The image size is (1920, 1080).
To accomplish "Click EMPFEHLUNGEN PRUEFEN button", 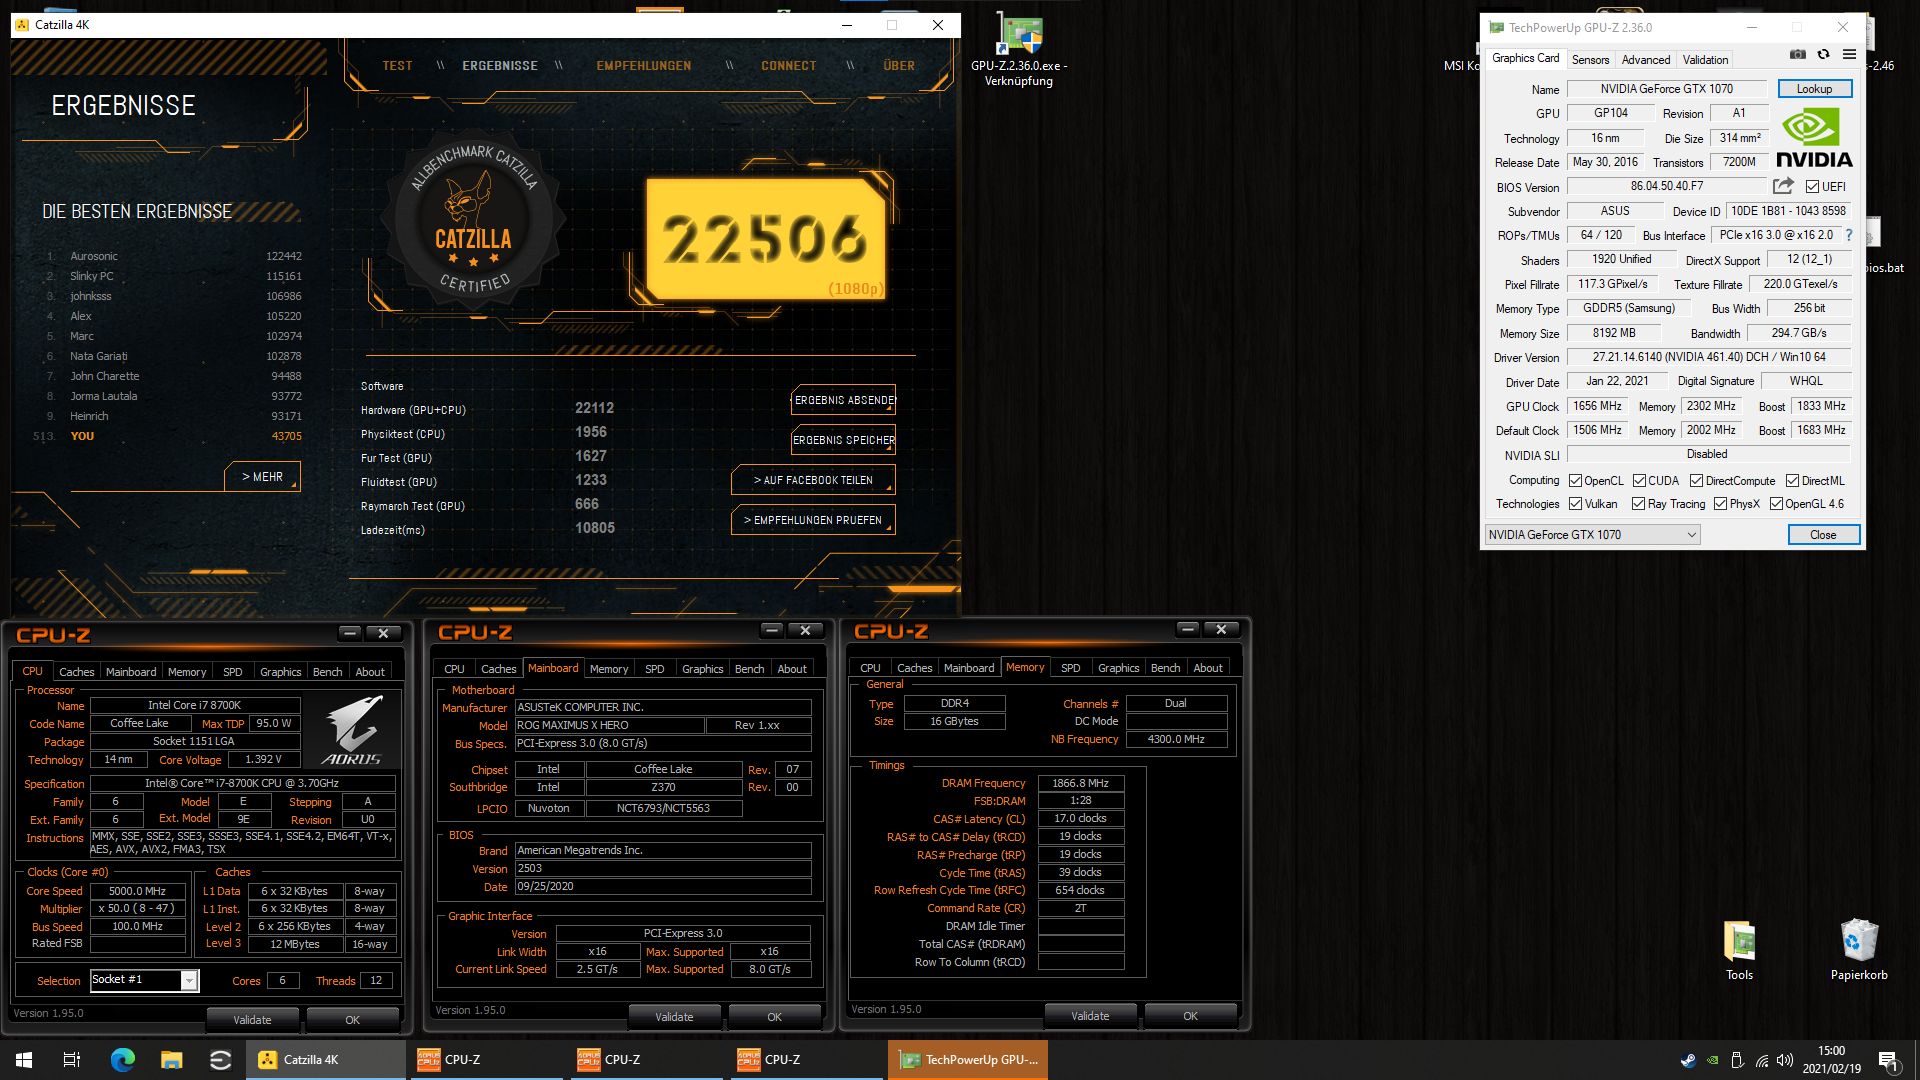I will [x=813, y=520].
